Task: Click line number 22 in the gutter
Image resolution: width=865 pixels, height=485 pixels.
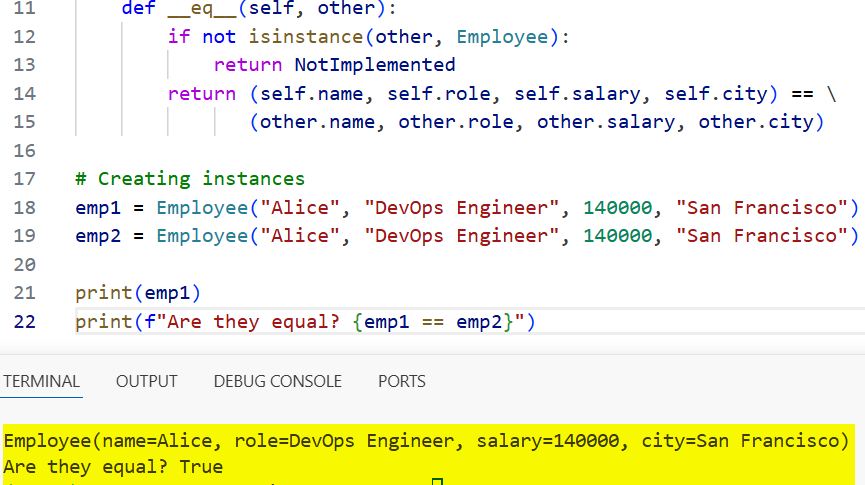Action: [x=24, y=322]
